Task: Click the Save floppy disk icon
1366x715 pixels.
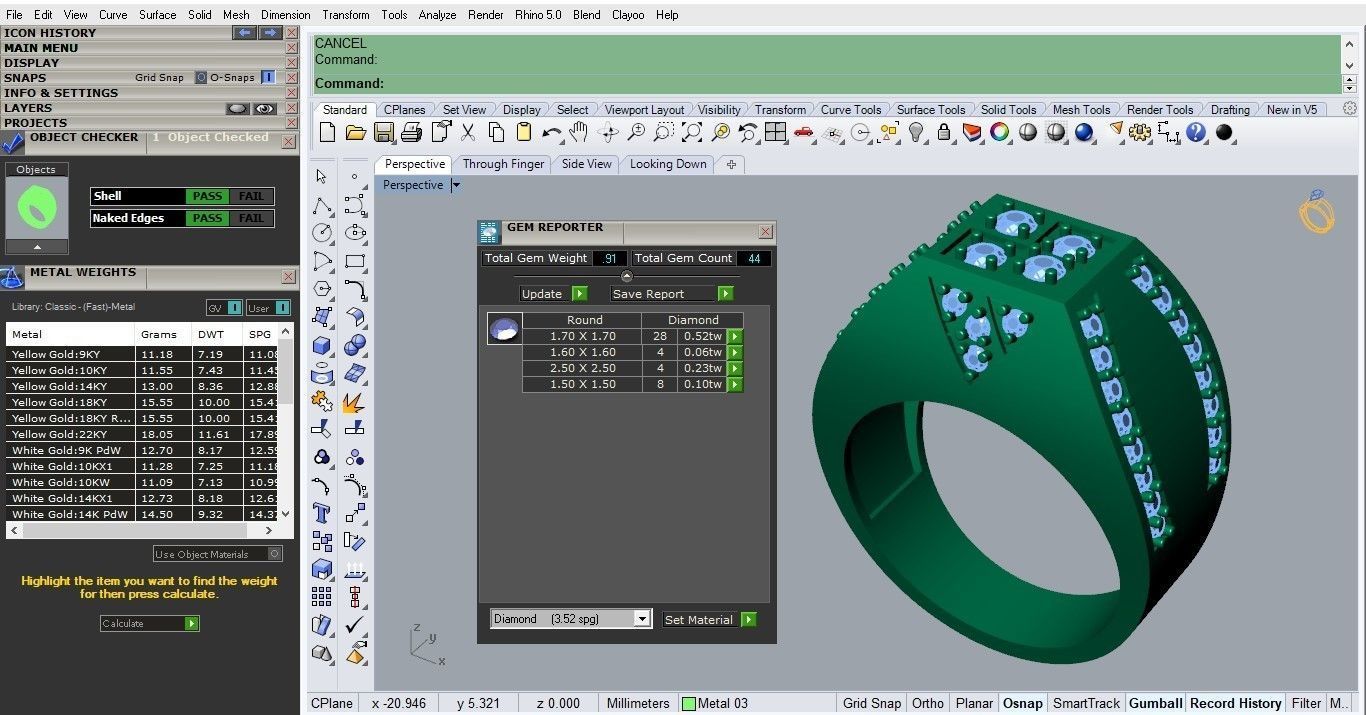Action: coord(383,132)
